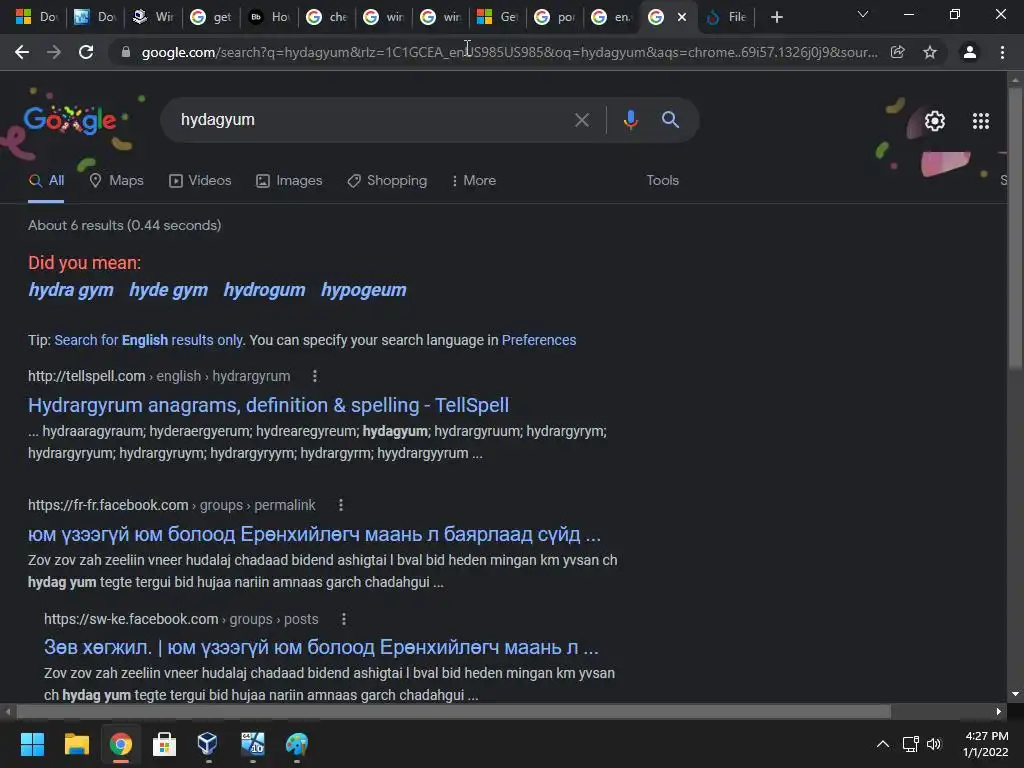This screenshot has width=1024, height=768.
Task: Open the Control Panel taskbar icon
Action: click(253, 744)
